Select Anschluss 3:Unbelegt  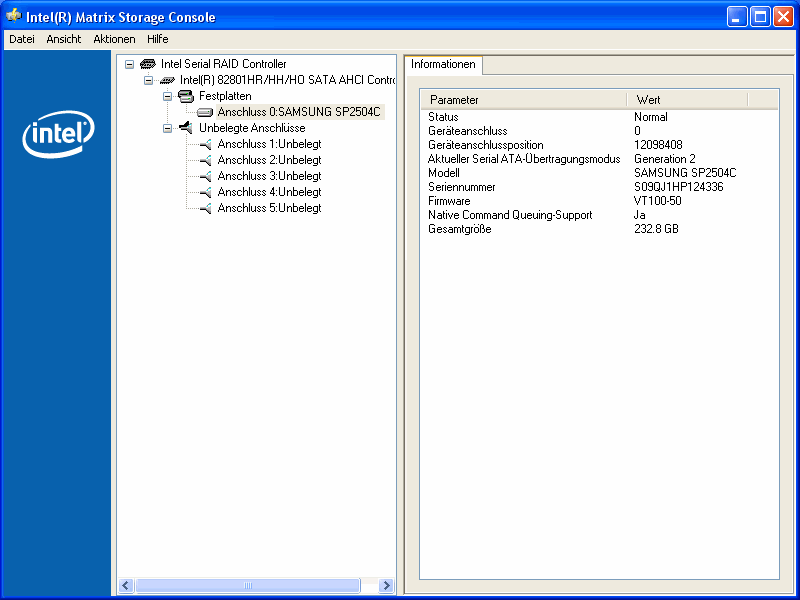point(269,176)
